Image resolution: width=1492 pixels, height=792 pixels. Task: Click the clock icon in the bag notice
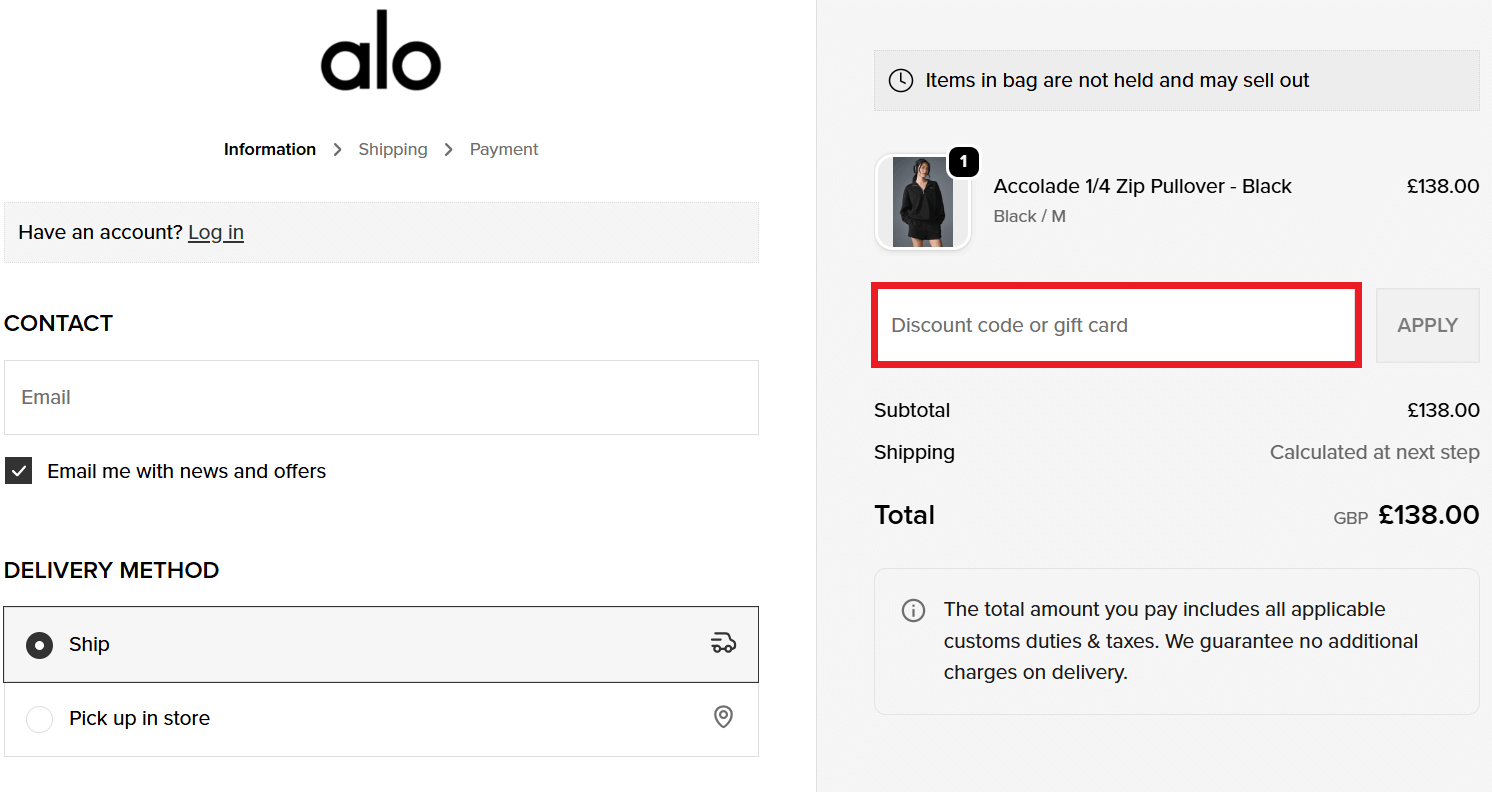click(900, 80)
